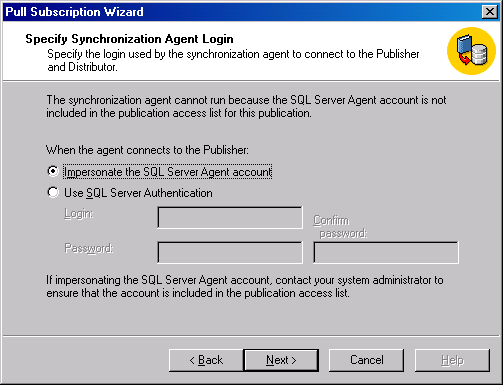Proceed with the Next button

(281, 360)
